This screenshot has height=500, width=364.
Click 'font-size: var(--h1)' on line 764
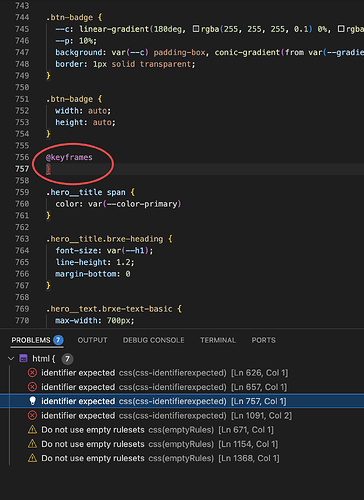click(x=104, y=251)
